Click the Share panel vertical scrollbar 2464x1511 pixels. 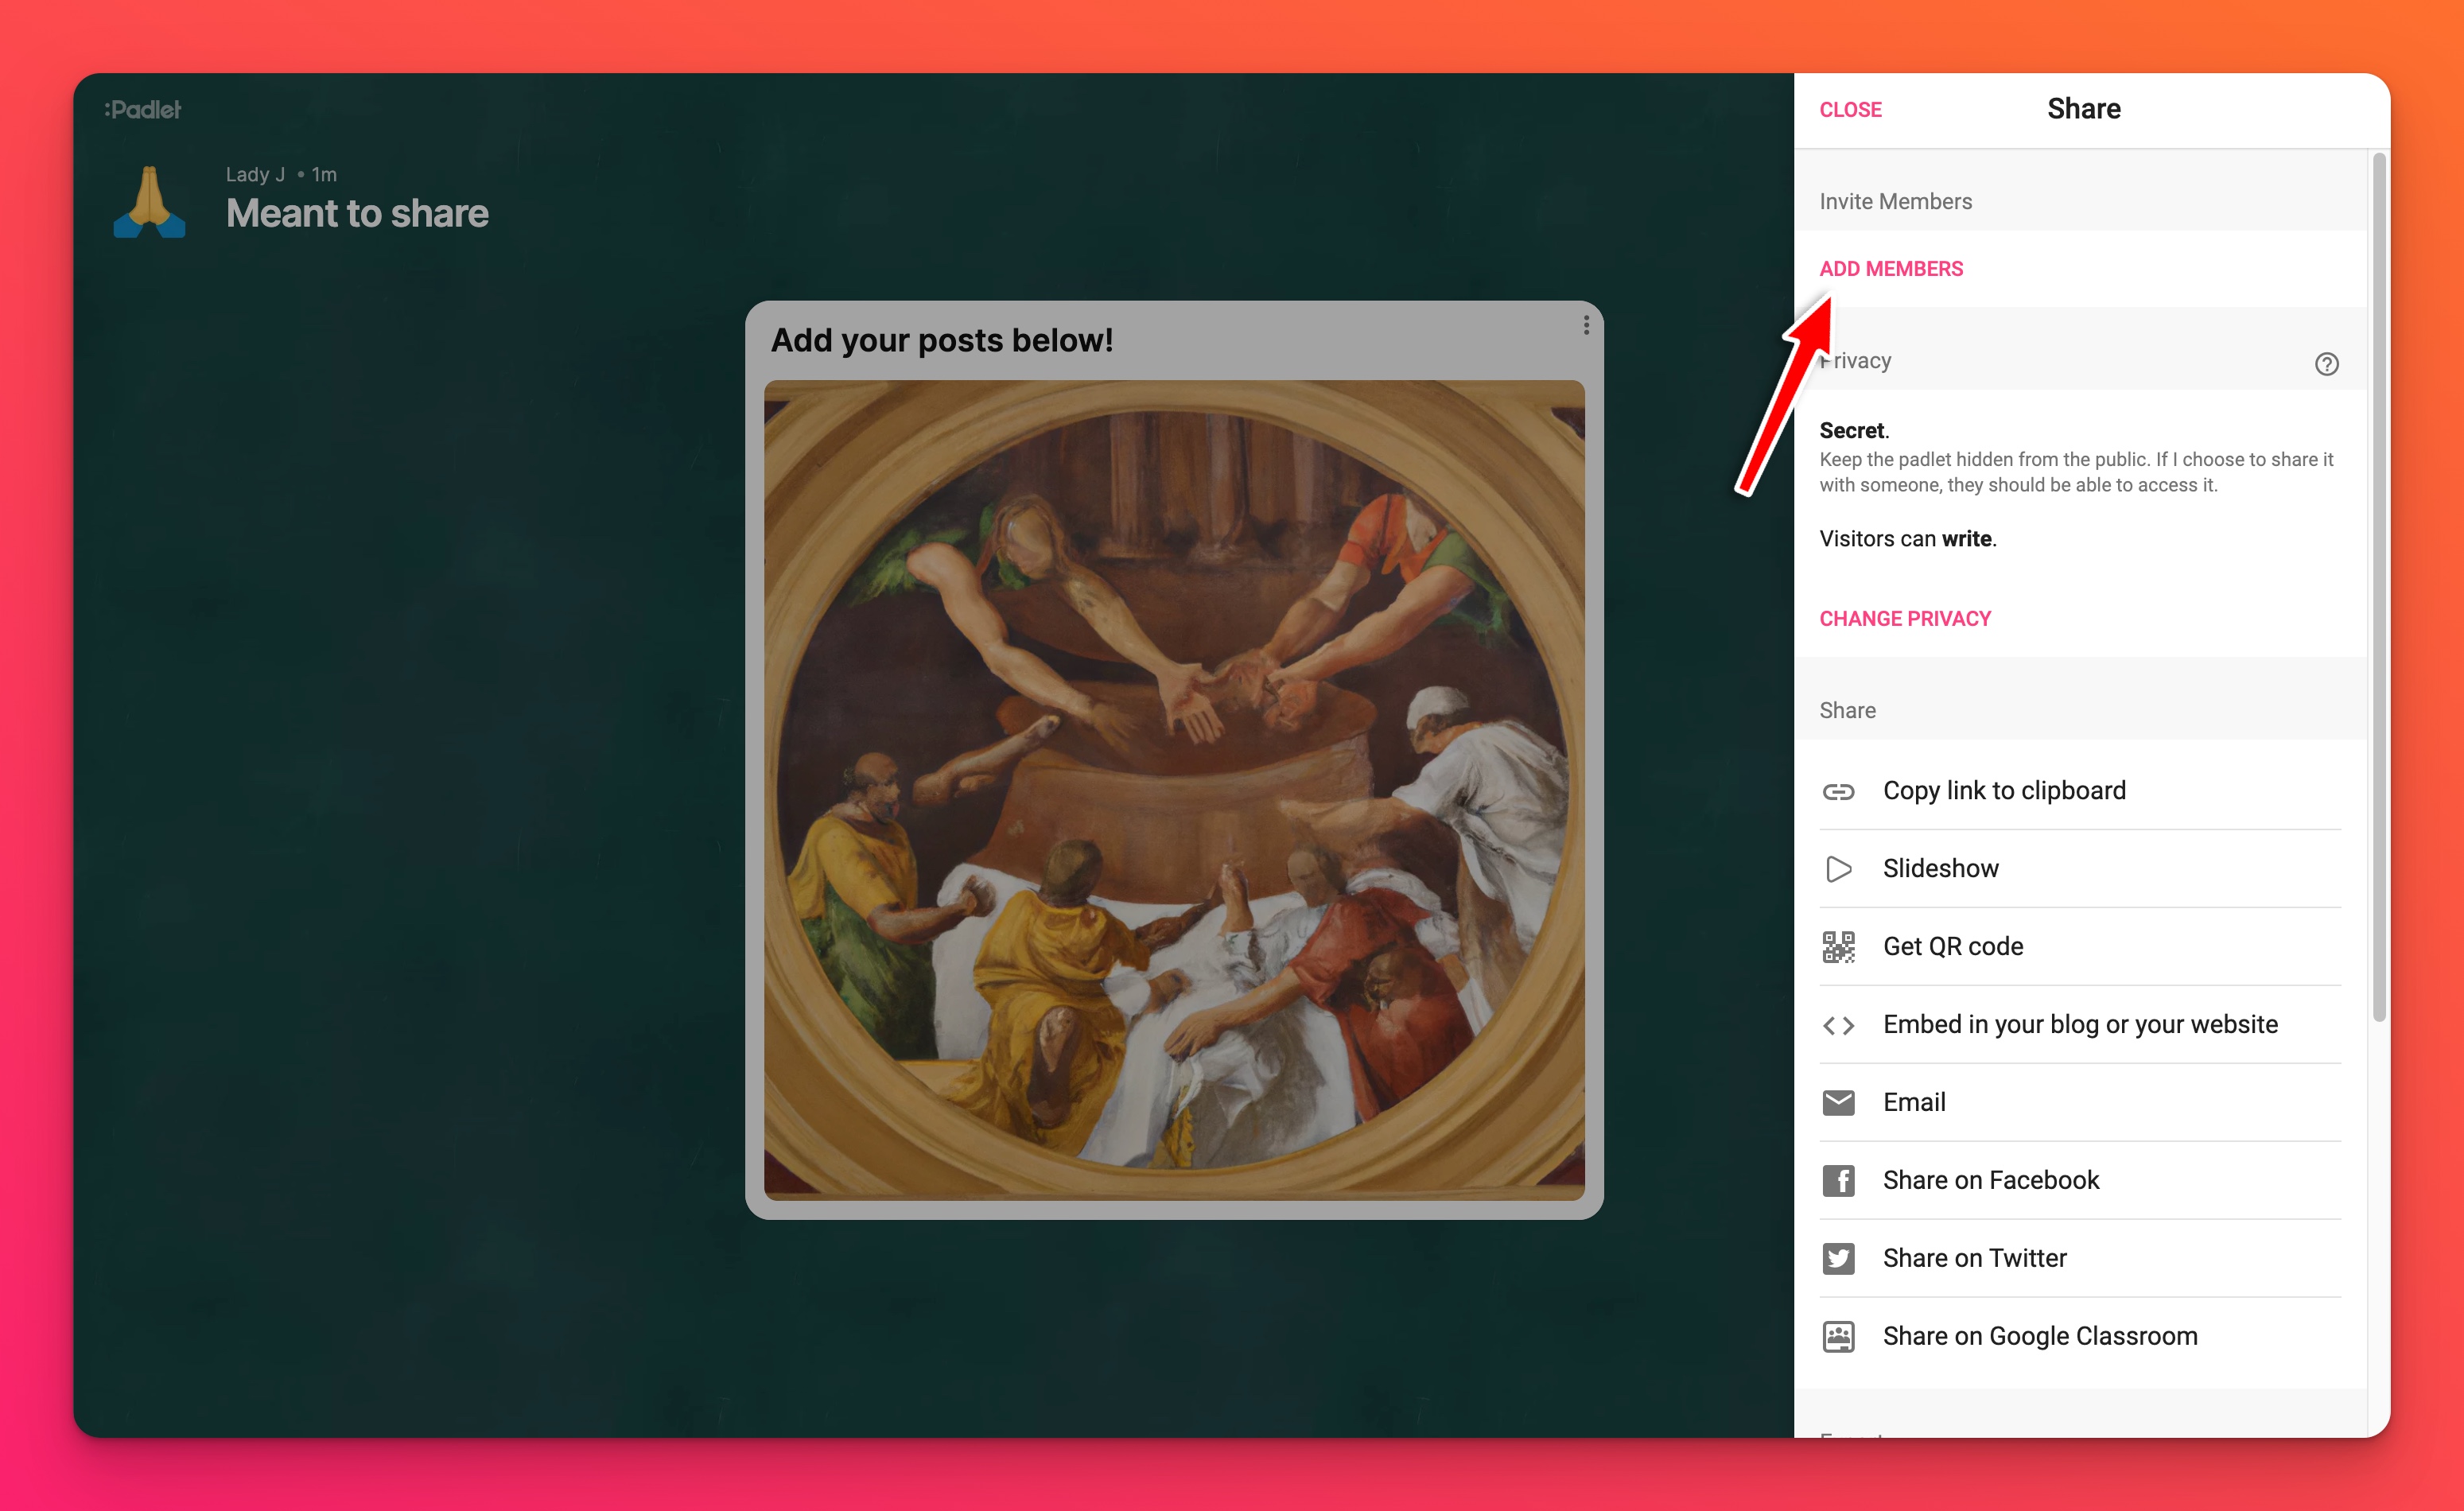click(2379, 587)
